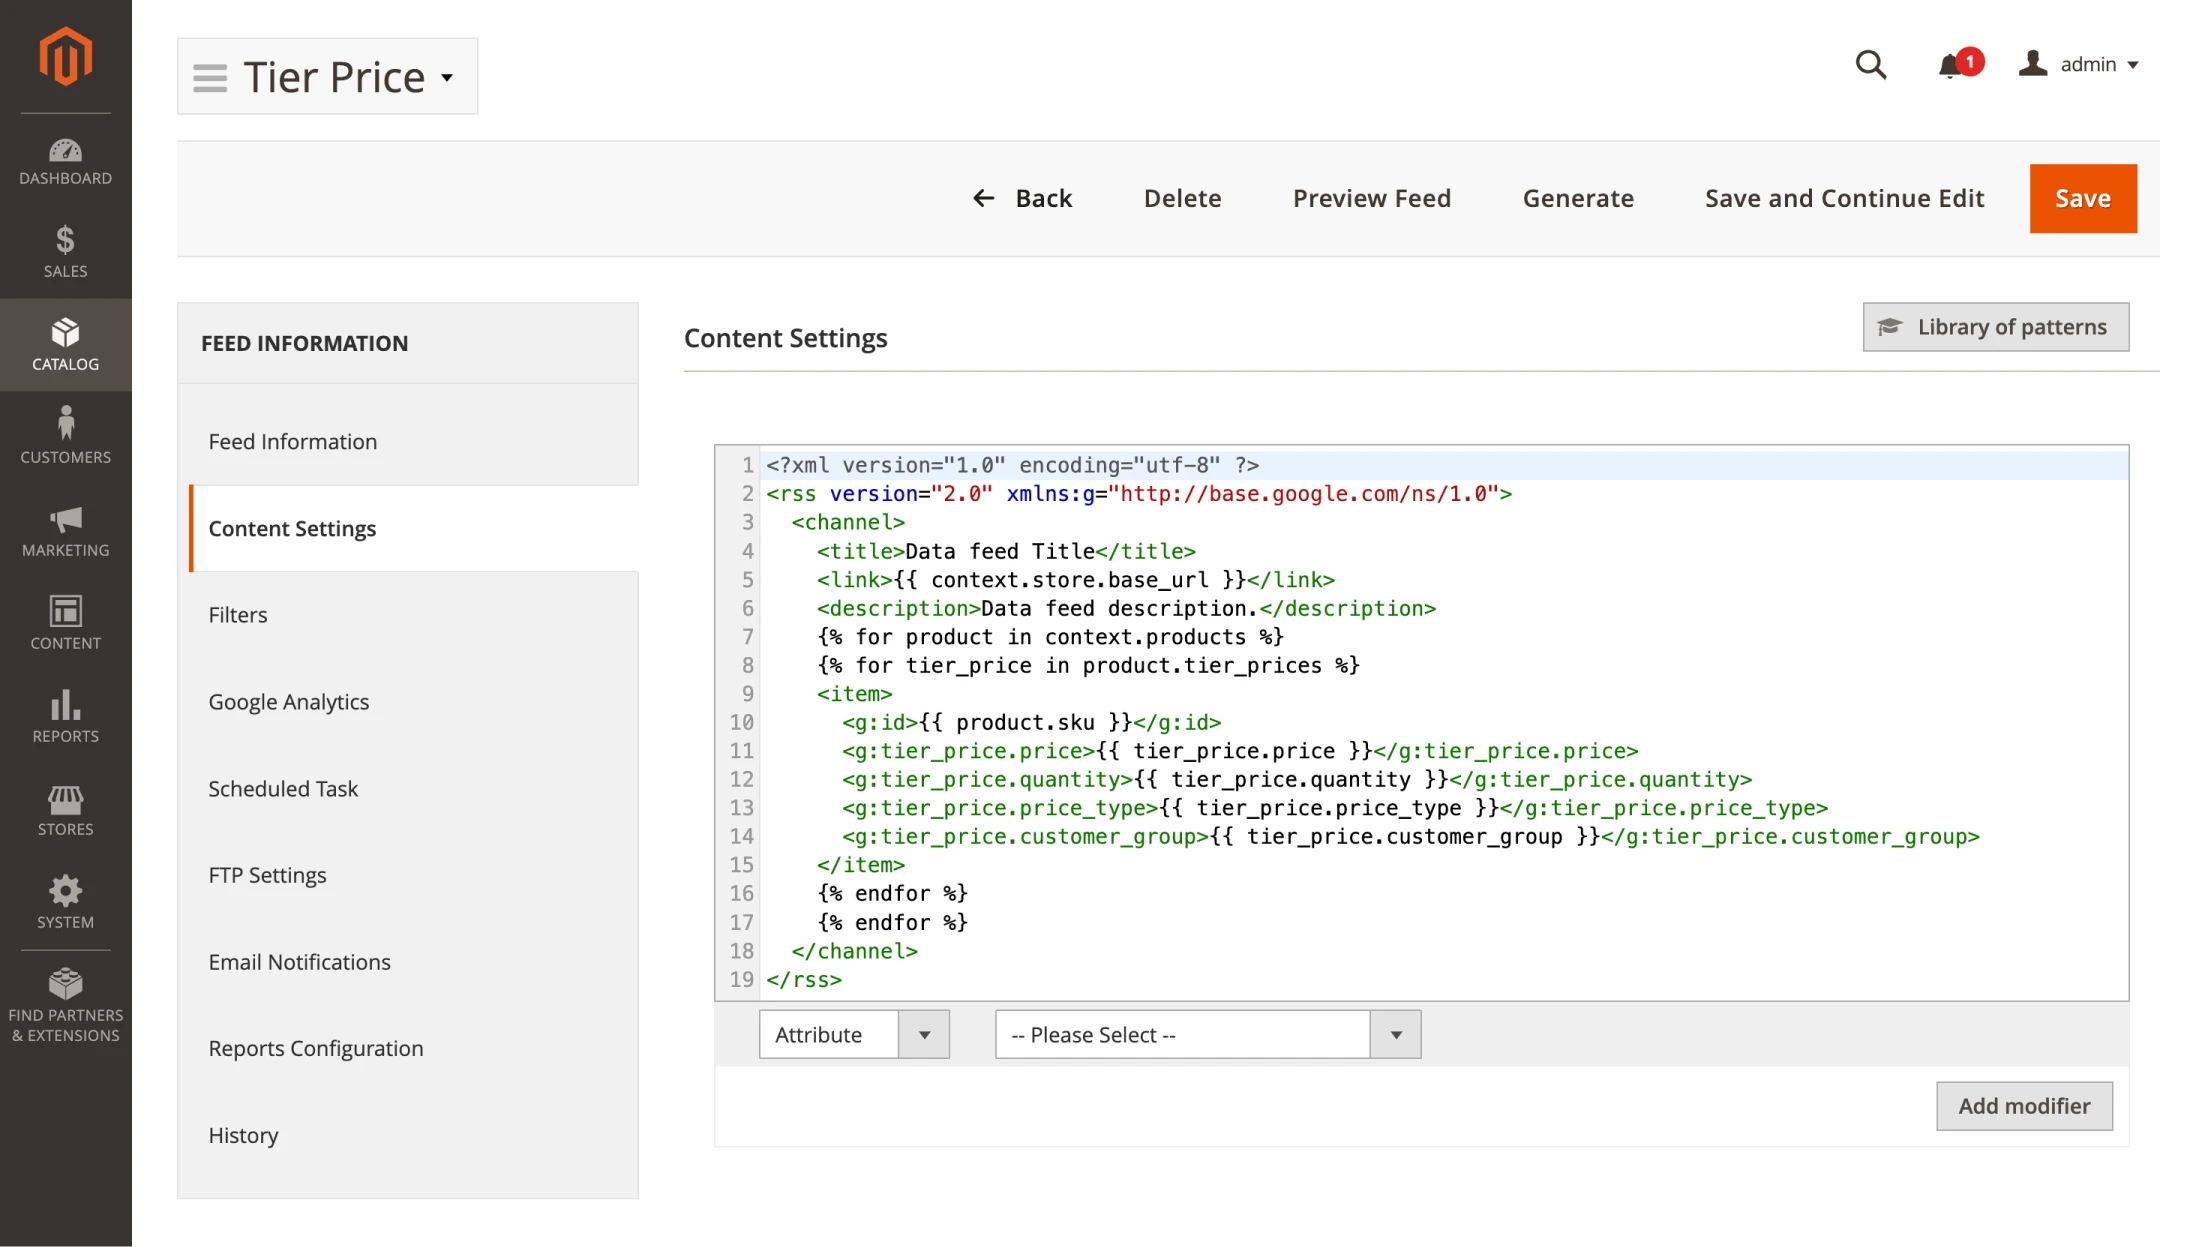This screenshot has width=2205, height=1247.
Task: Switch to the Filters section
Action: 237,614
